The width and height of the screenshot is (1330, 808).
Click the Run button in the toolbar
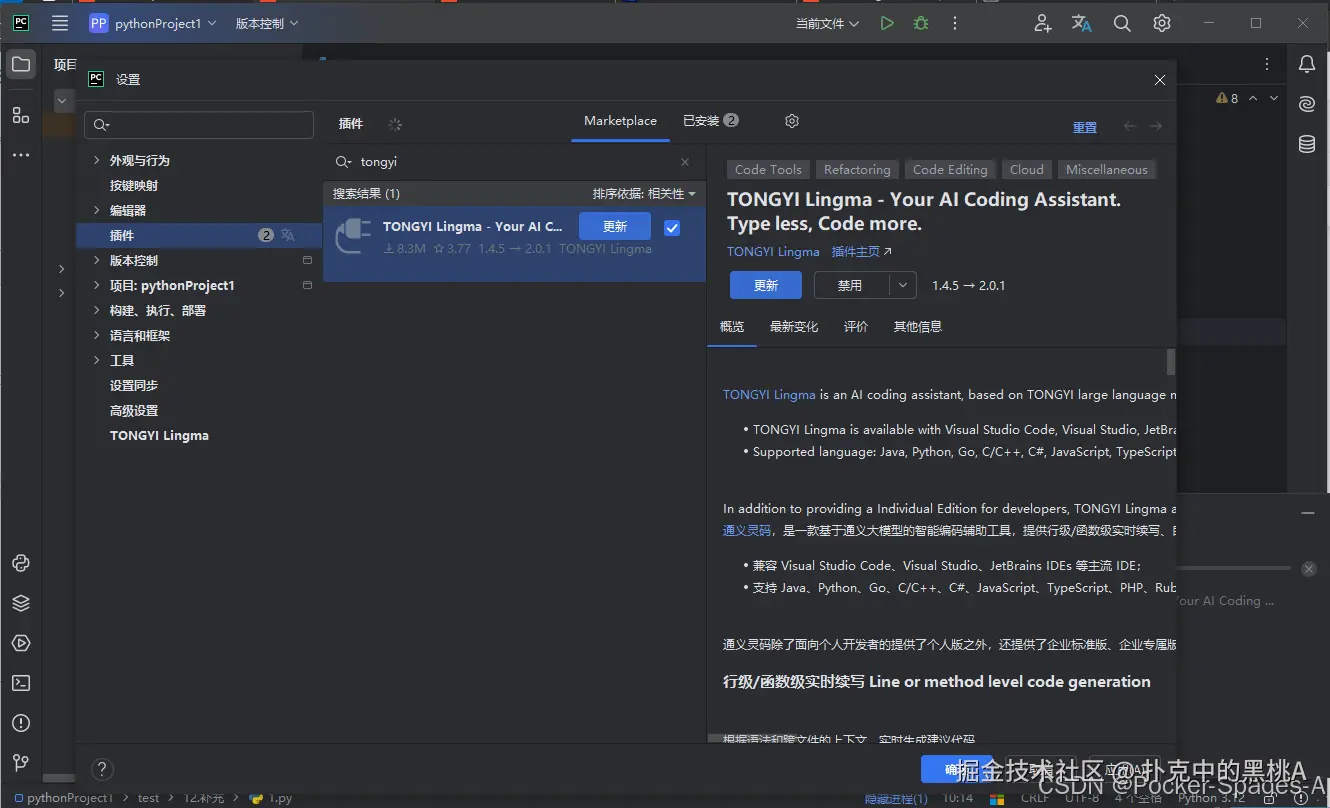[887, 23]
